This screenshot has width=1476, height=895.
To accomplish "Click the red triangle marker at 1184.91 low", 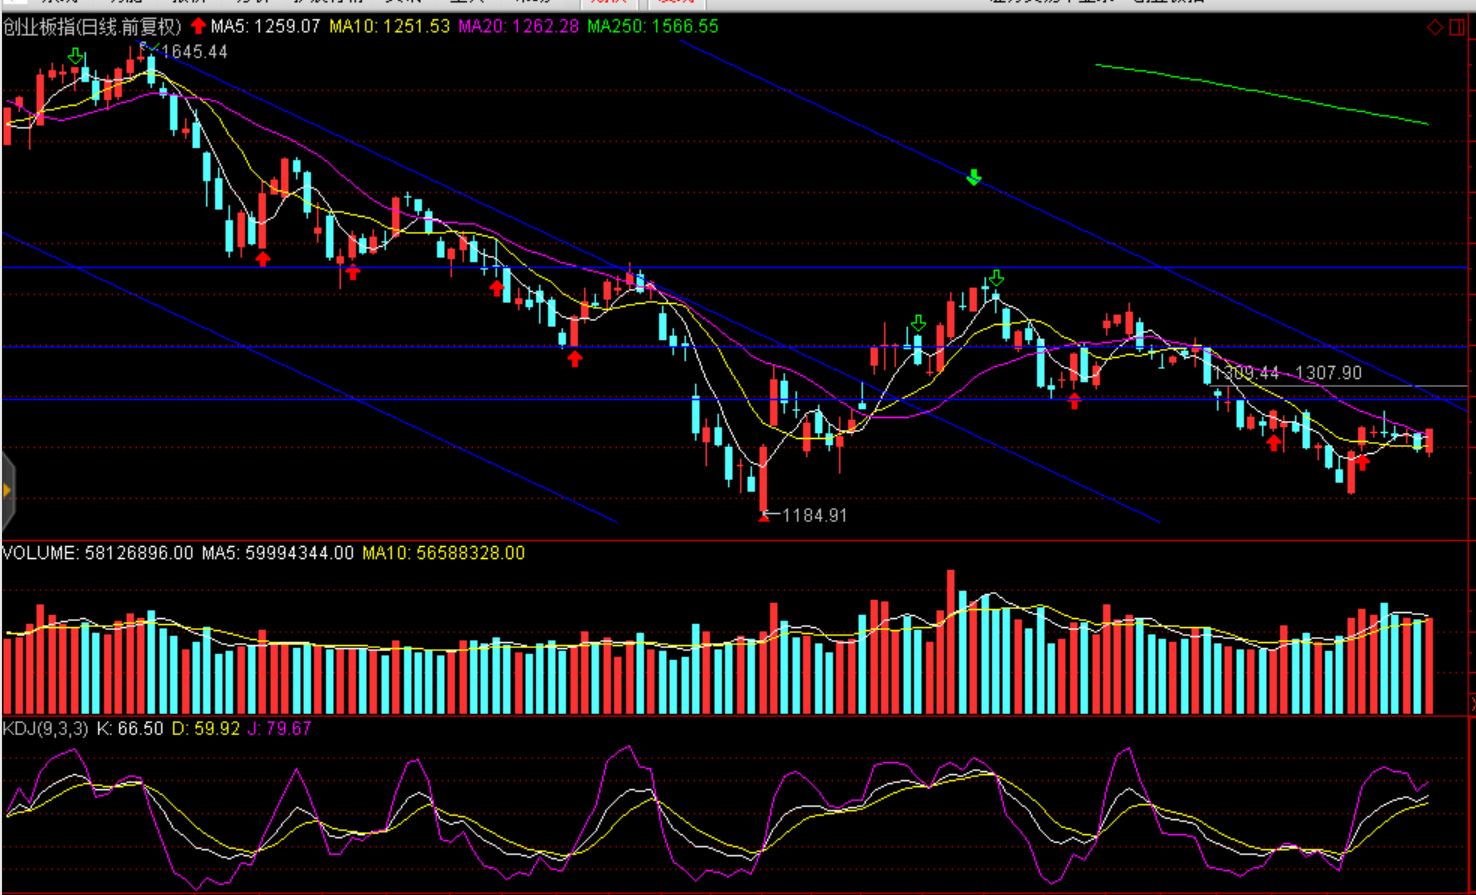I will click(764, 516).
